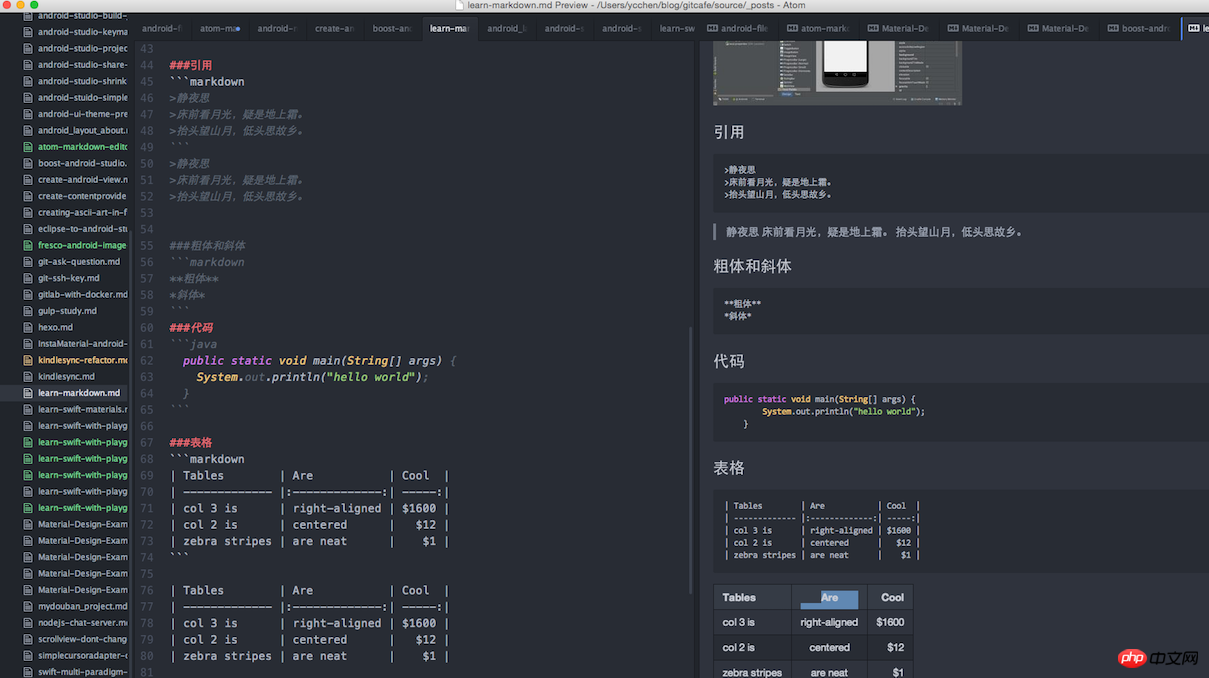Click the 粗体和斜体 heading in preview
Viewport: 1209px width, 678px height.
pos(752,266)
